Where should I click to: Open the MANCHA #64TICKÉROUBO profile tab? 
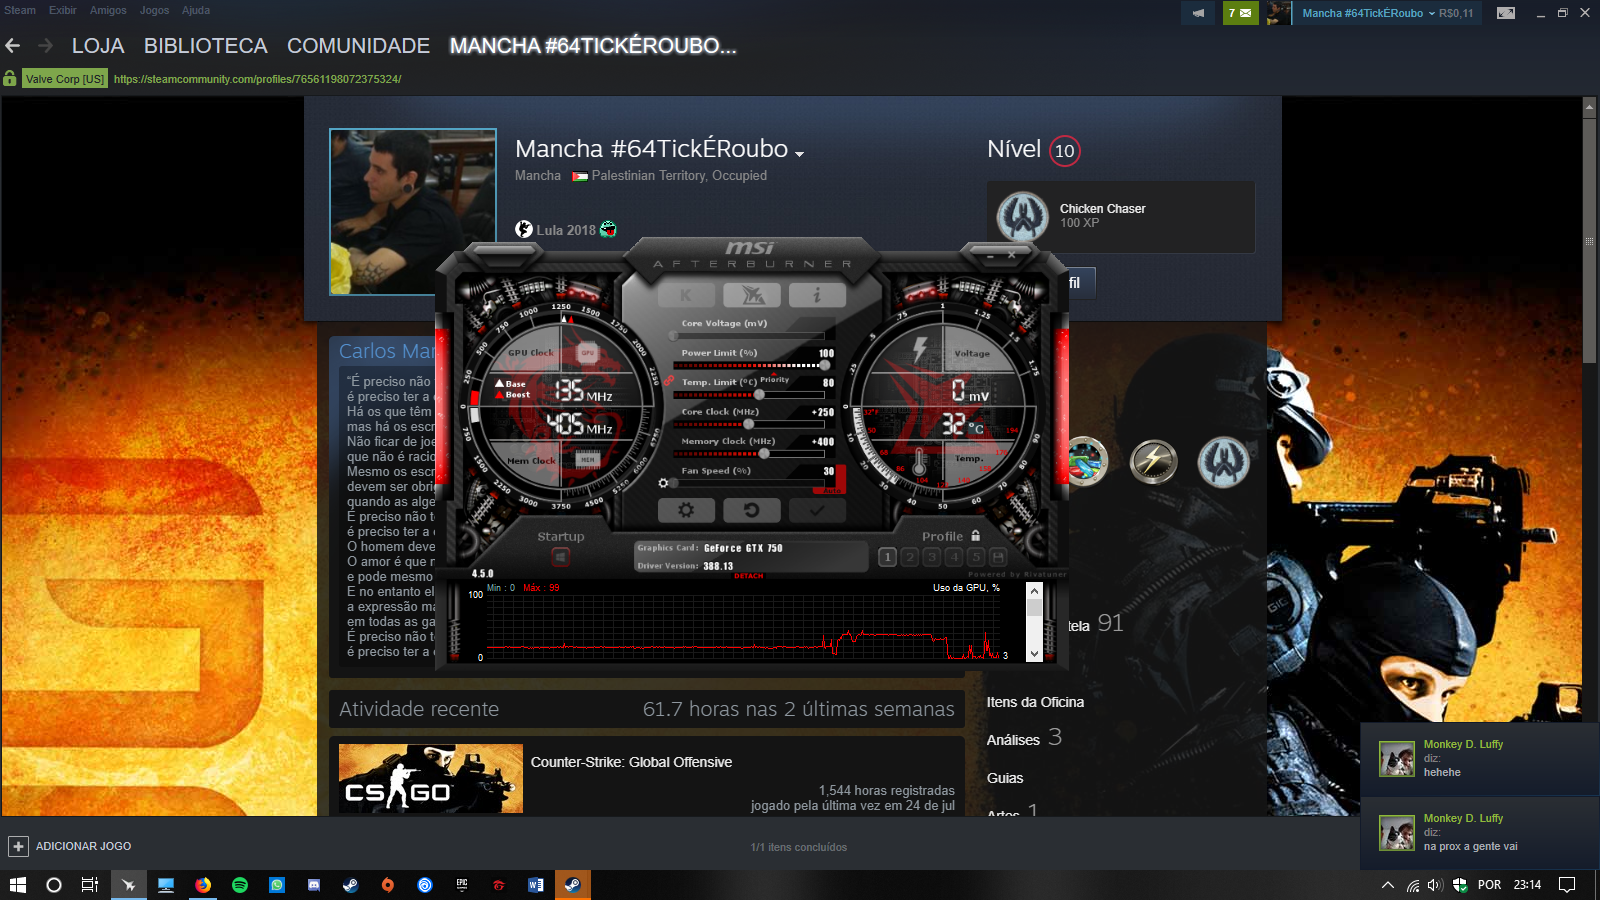[593, 46]
